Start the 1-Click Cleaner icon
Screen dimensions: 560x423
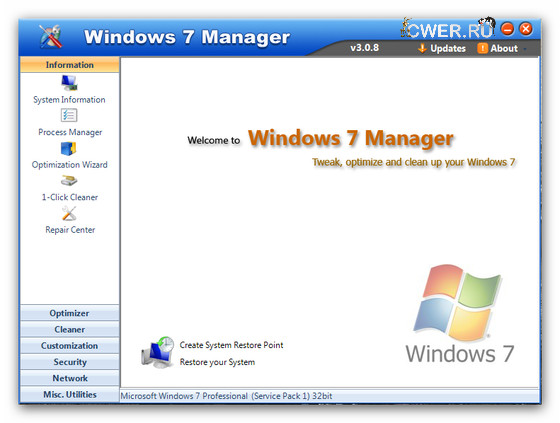coord(69,181)
